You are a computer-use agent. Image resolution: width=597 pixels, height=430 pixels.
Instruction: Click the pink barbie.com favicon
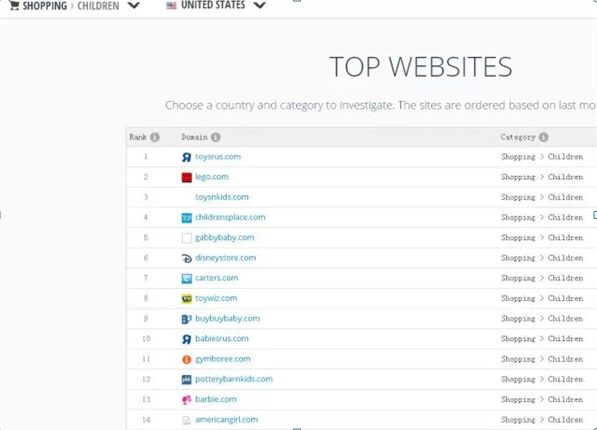click(x=187, y=400)
